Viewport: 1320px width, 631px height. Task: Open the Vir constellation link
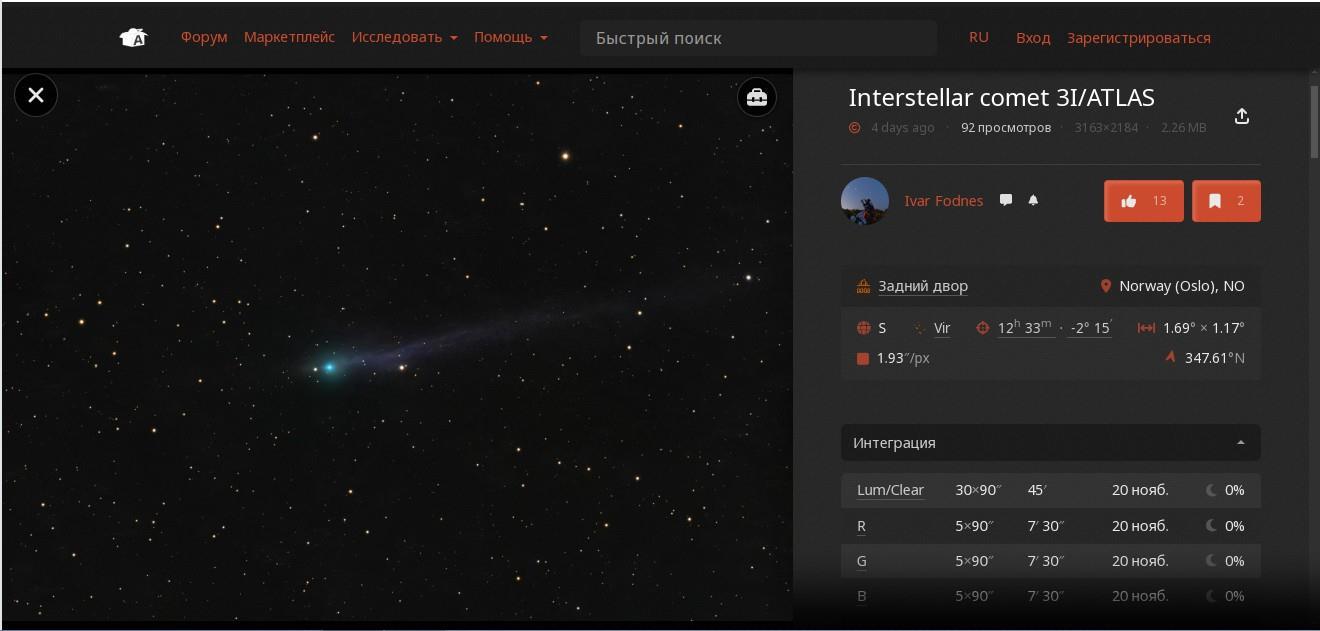point(942,328)
